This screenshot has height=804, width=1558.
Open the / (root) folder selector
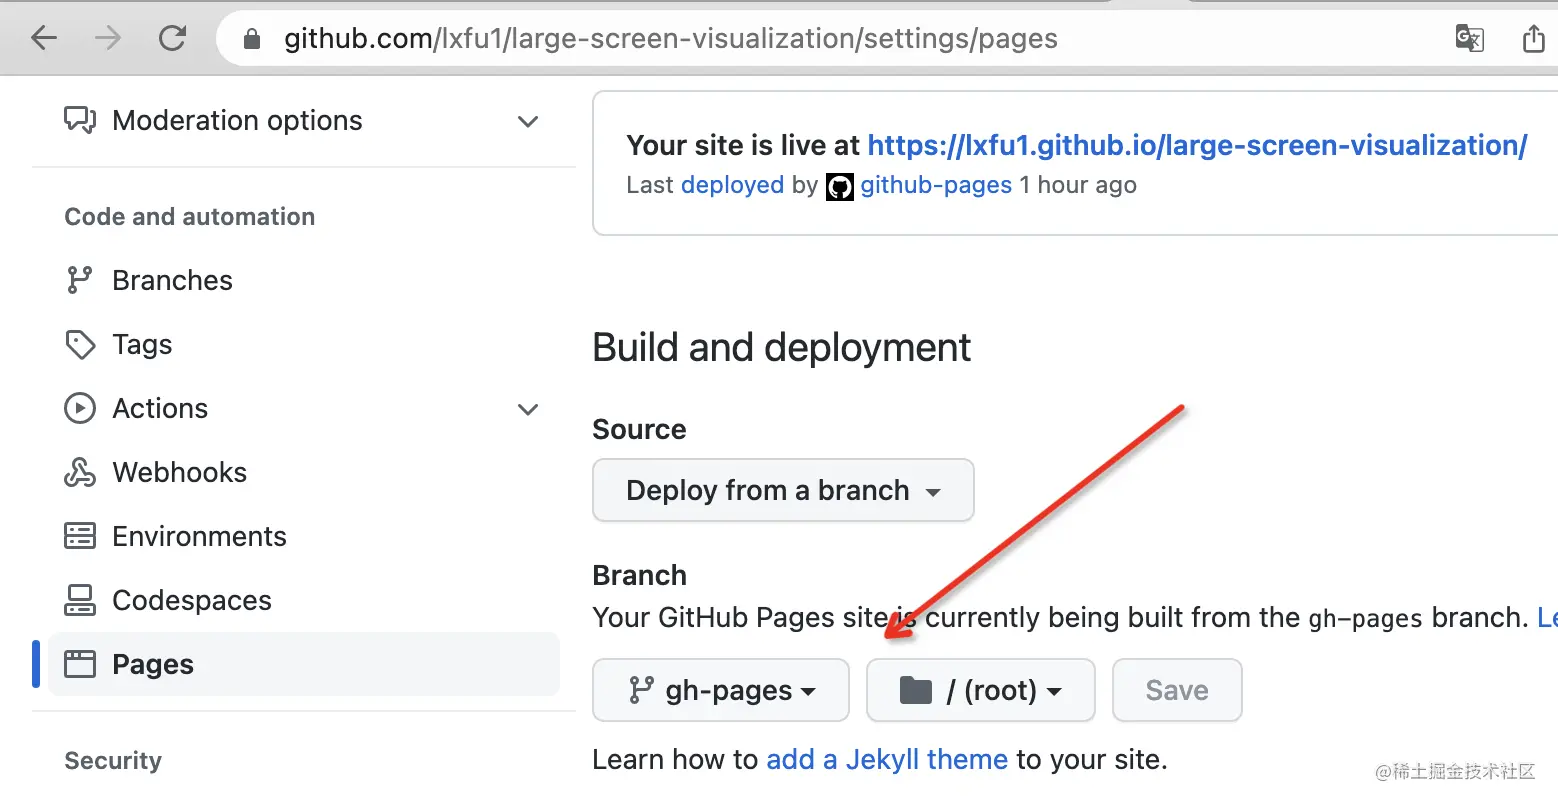(x=981, y=690)
